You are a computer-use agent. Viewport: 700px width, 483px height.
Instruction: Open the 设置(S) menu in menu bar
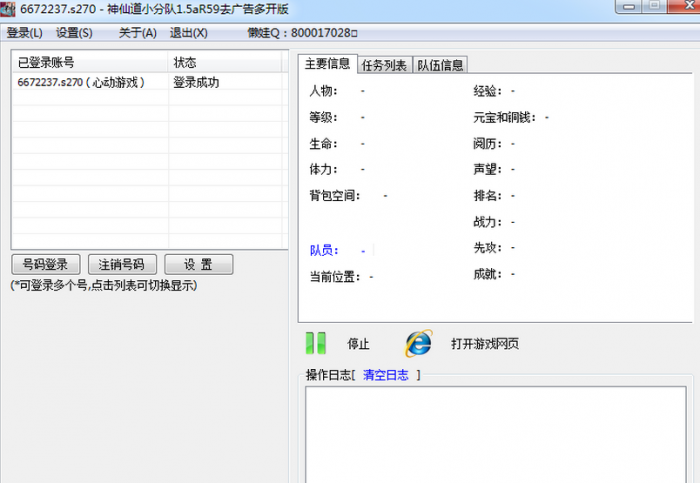click(74, 32)
